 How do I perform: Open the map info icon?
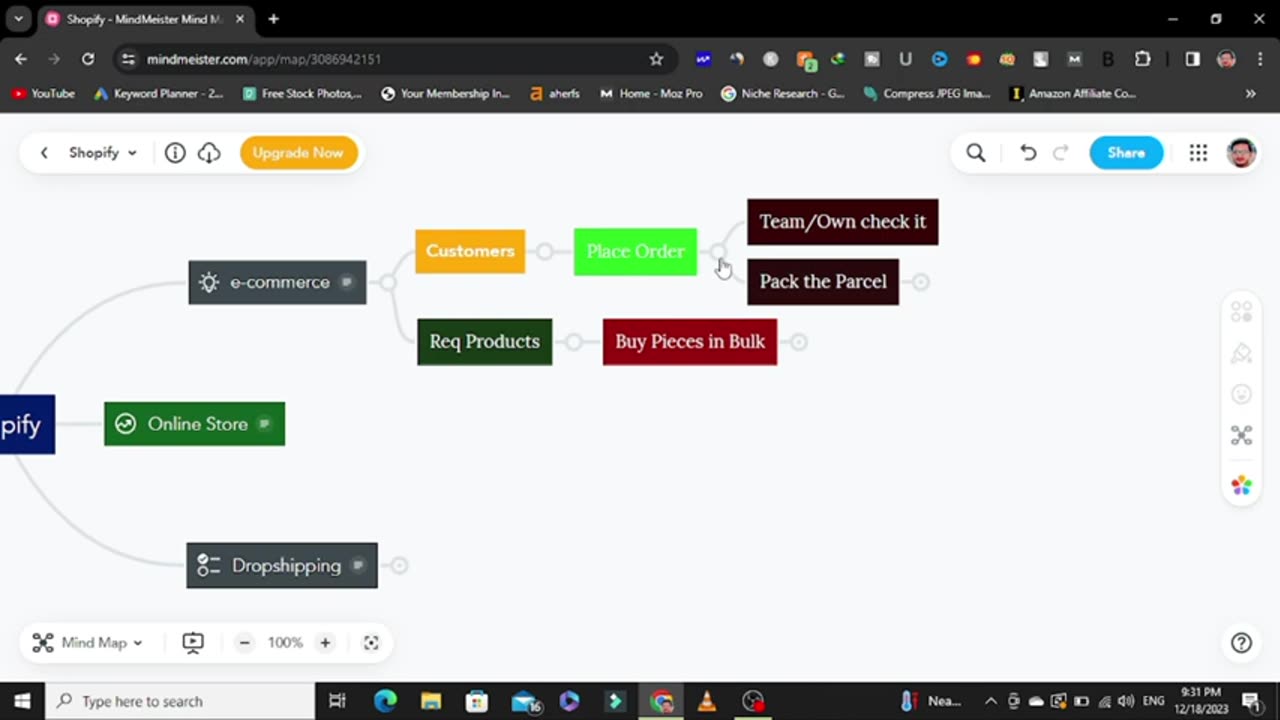tap(175, 153)
